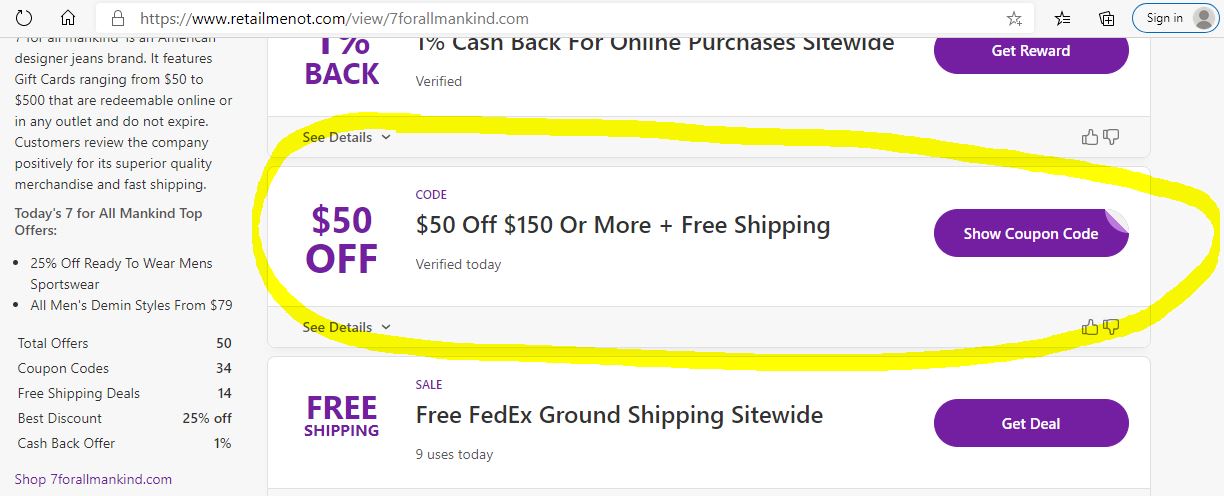Open the browser favorites list icon
The width and height of the screenshot is (1224, 496).
pos(1063,18)
